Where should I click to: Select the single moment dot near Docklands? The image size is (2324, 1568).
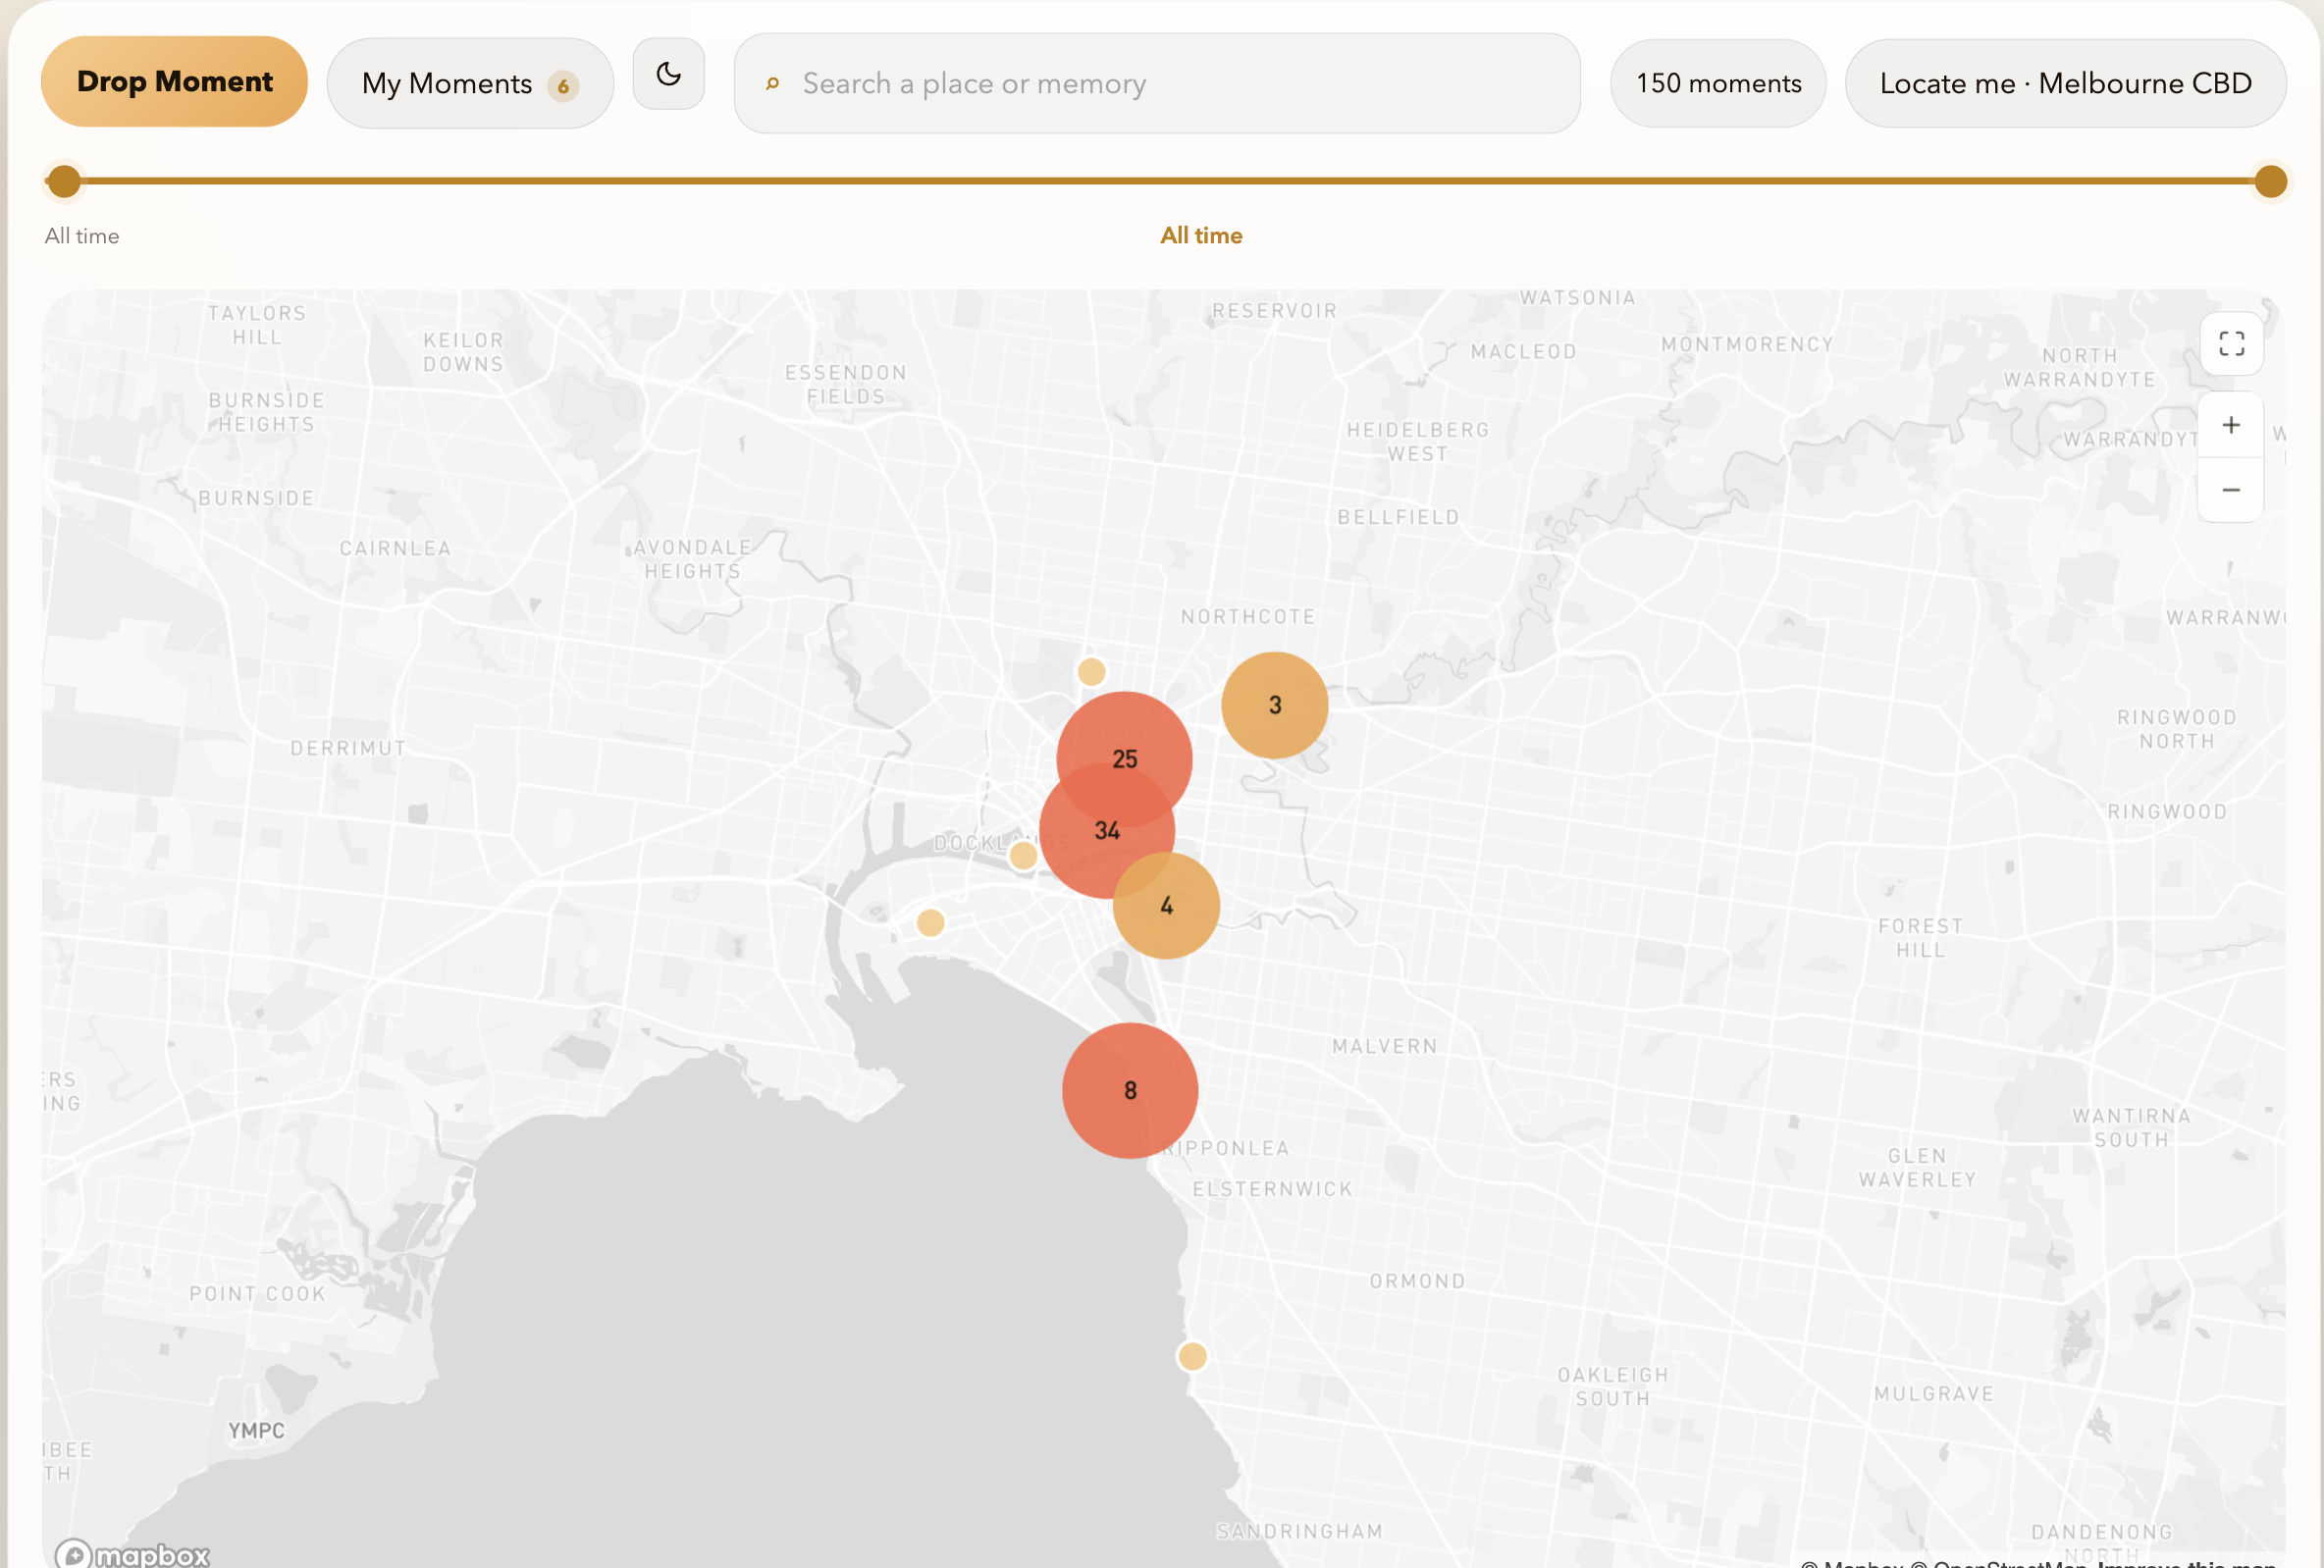coord(1023,856)
